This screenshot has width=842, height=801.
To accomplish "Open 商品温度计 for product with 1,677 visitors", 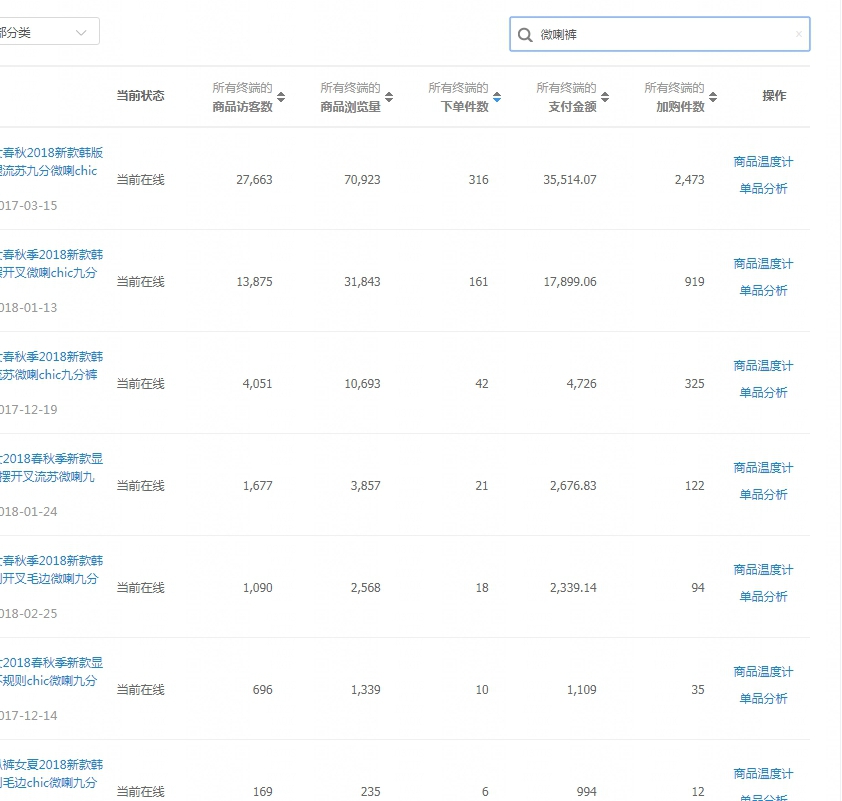I will click(x=763, y=468).
